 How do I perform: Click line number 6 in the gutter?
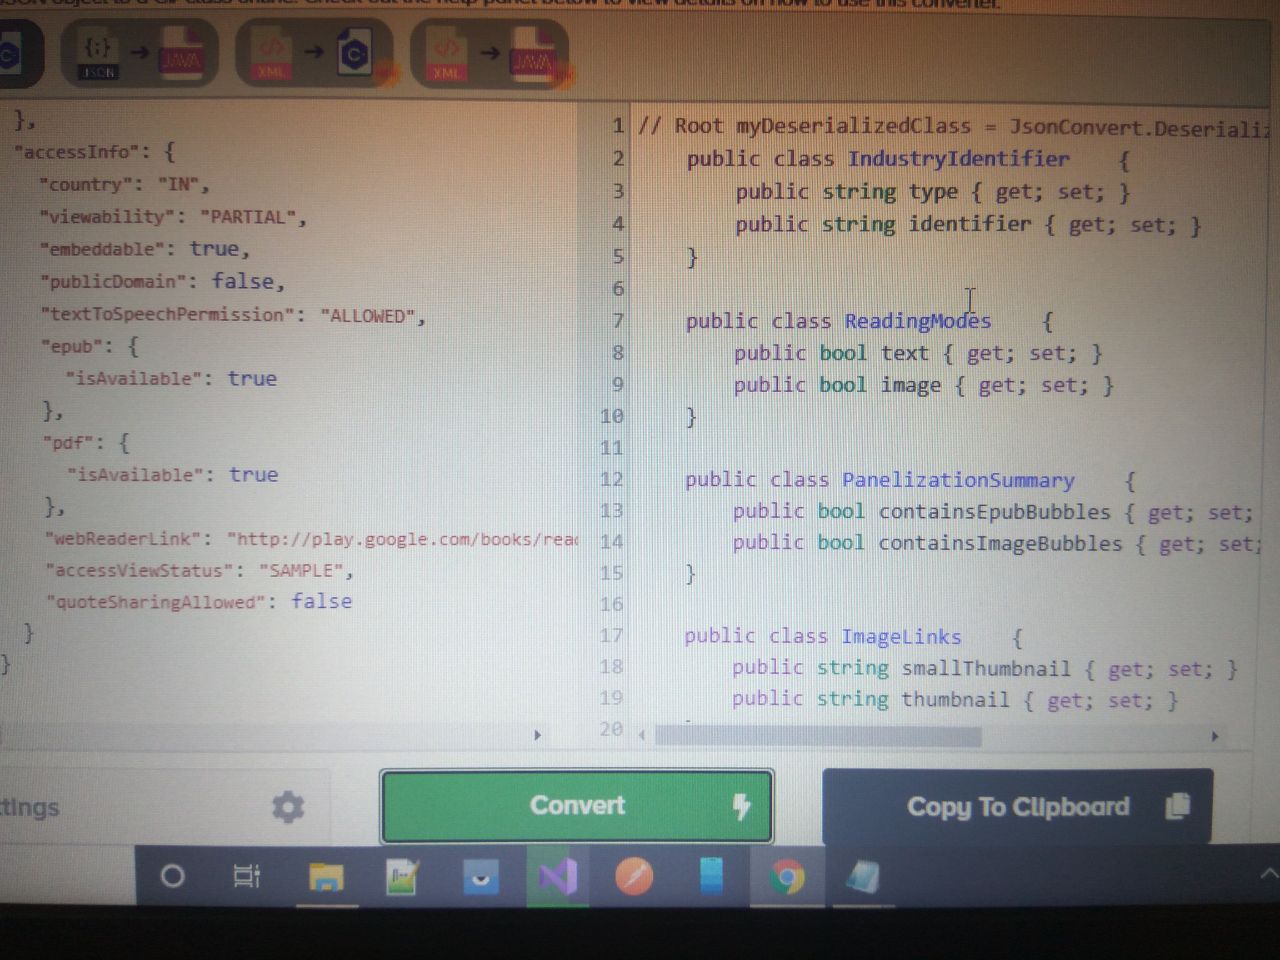click(x=618, y=289)
